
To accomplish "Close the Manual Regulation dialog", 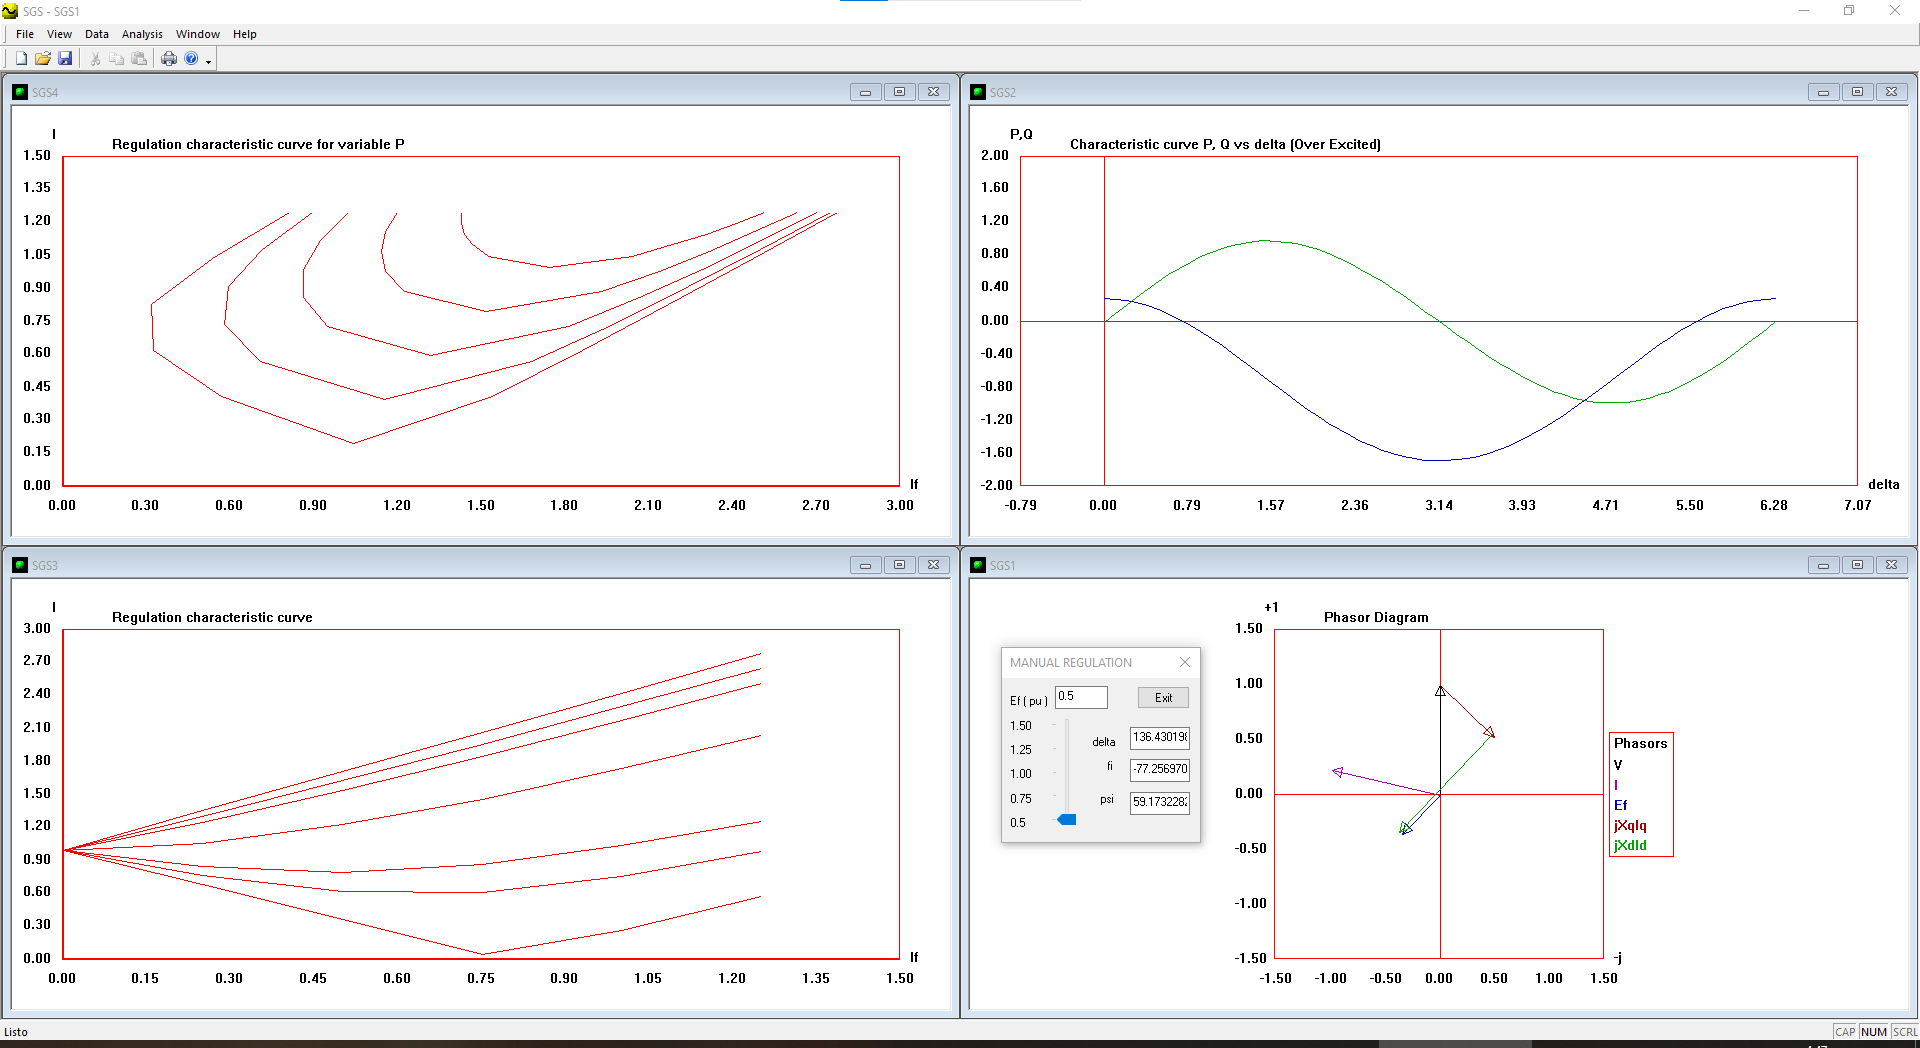I will 1185,662.
